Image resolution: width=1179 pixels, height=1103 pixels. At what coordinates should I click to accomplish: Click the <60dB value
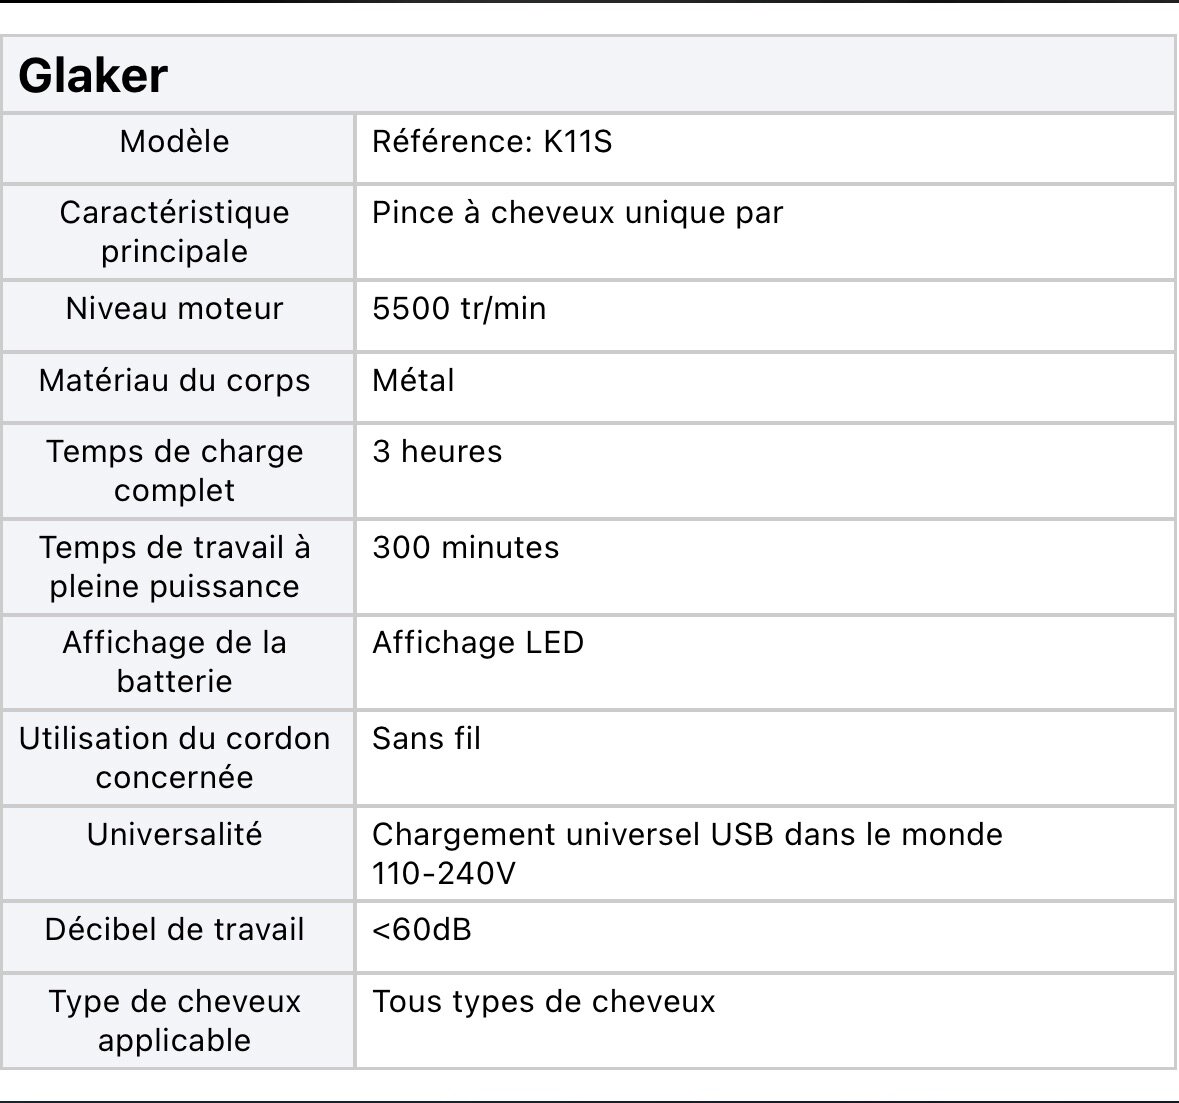click(421, 930)
